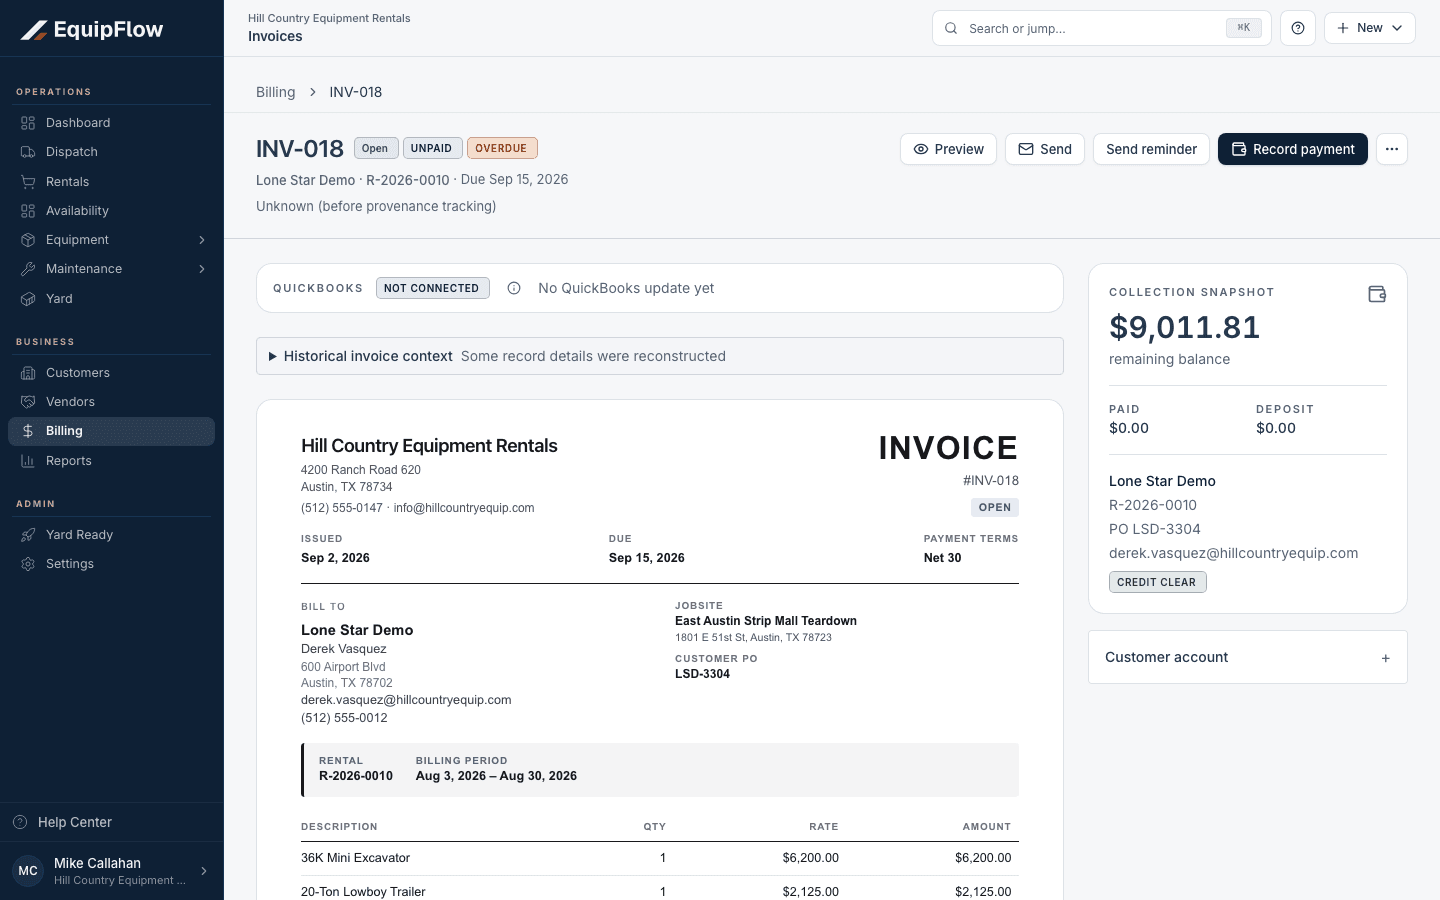Viewport: 1440px width, 900px height.
Task: Click the Equipment box icon in sidebar
Action: pos(28,240)
